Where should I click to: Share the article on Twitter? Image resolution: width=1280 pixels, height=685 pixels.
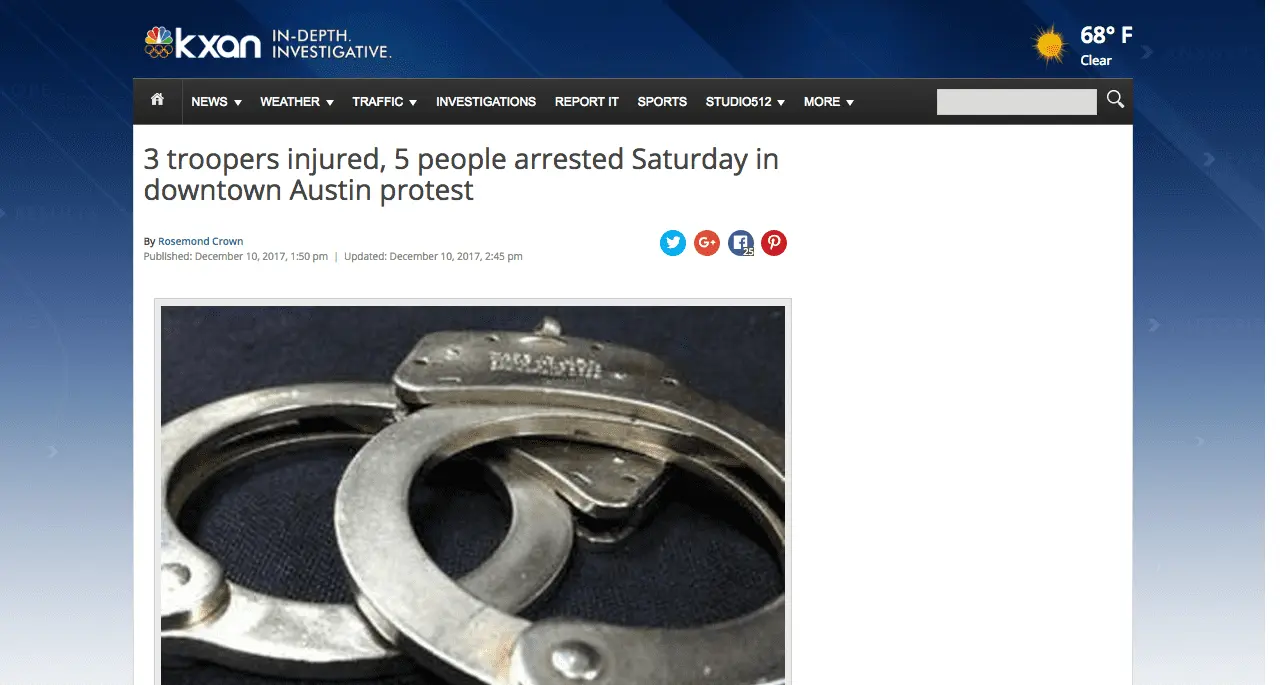pyautogui.click(x=673, y=243)
